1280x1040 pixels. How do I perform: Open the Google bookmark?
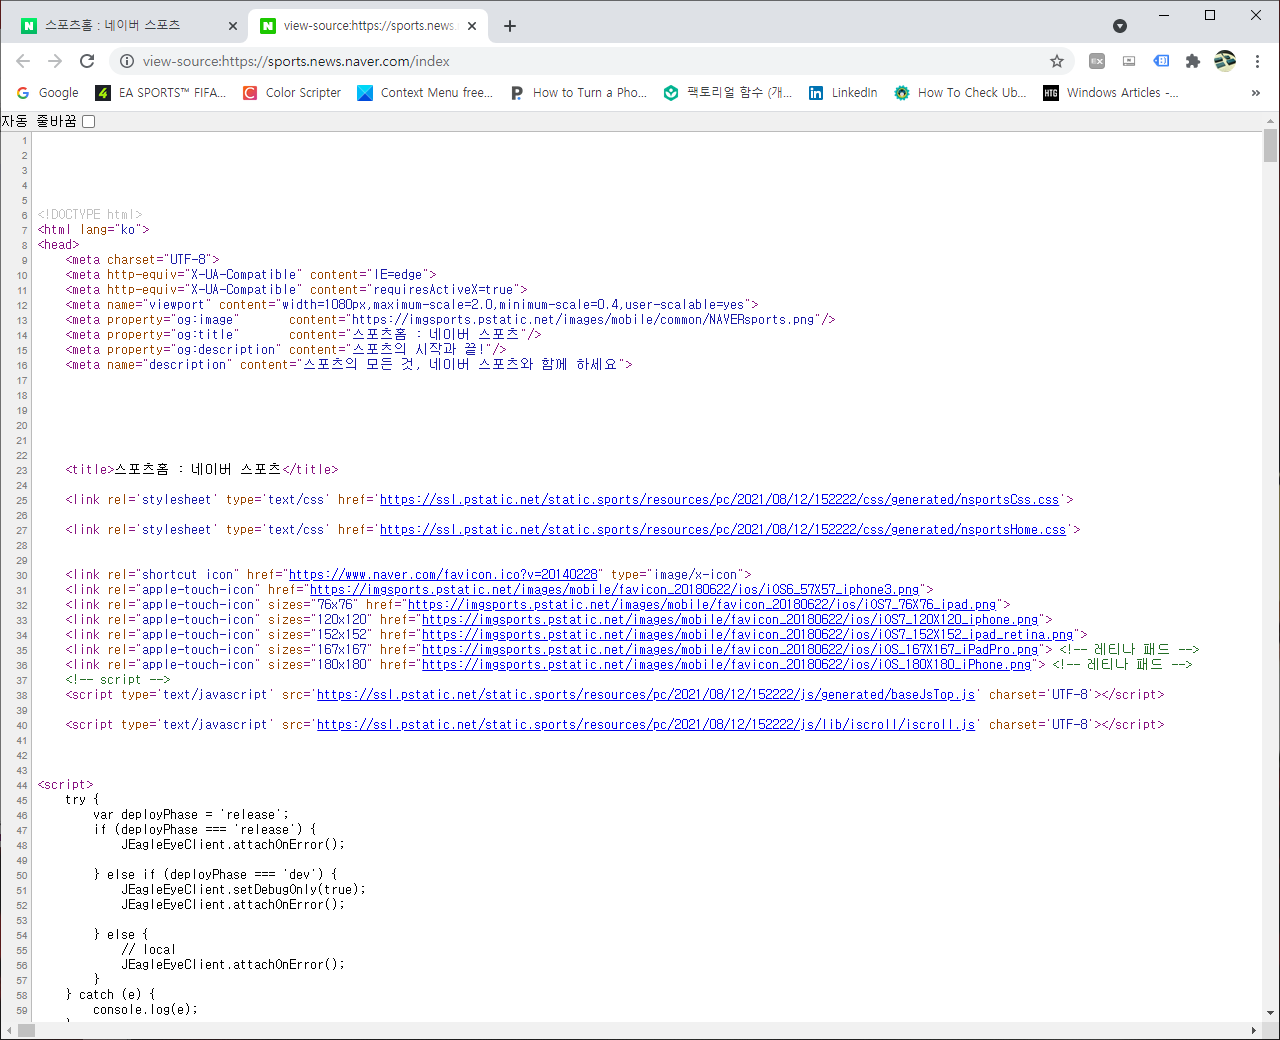point(47,93)
